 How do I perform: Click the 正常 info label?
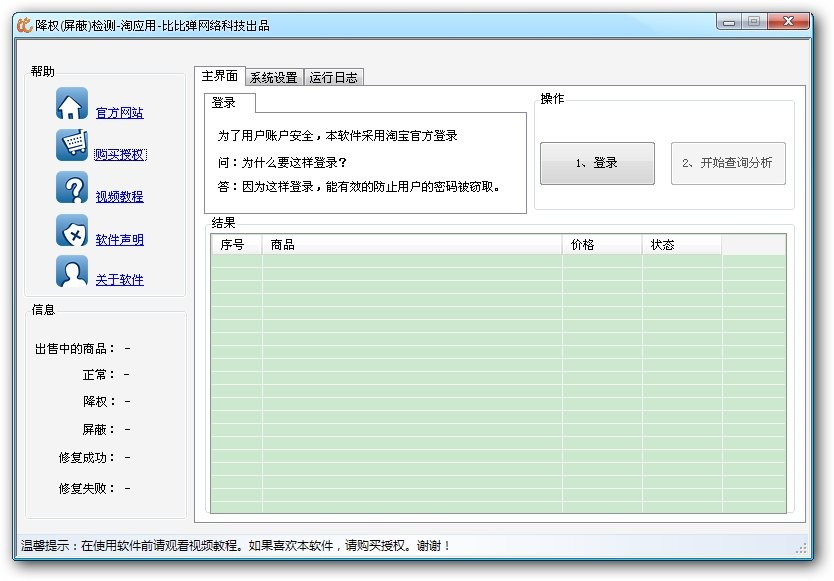tap(98, 375)
